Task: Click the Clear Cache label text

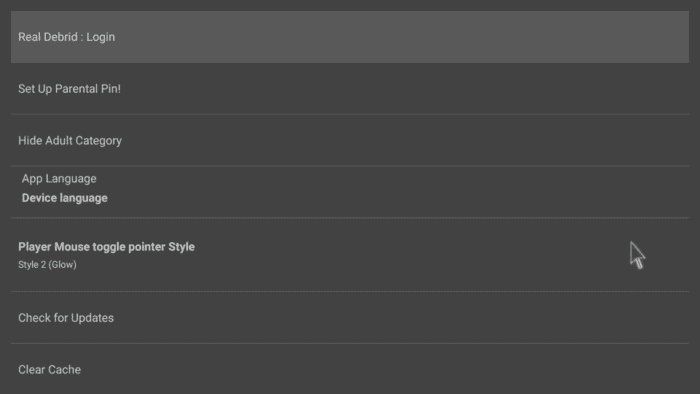Action: coord(50,370)
